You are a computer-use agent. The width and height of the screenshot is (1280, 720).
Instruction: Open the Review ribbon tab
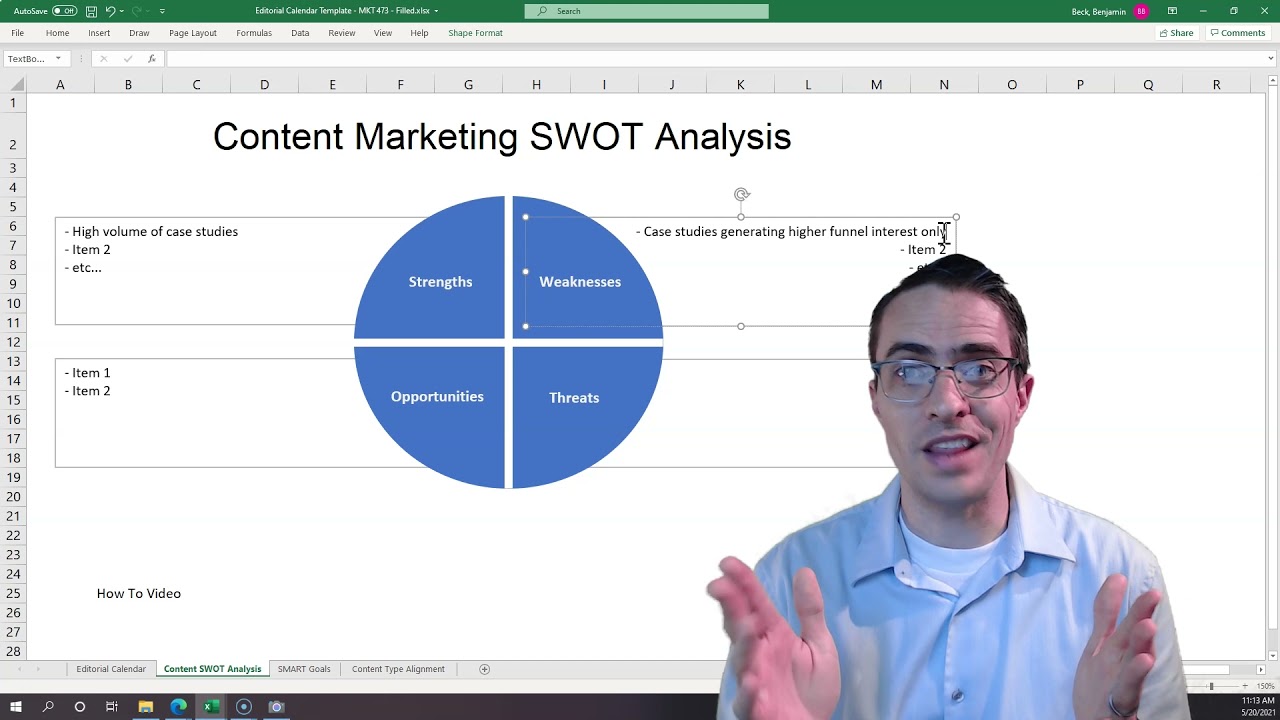(342, 33)
